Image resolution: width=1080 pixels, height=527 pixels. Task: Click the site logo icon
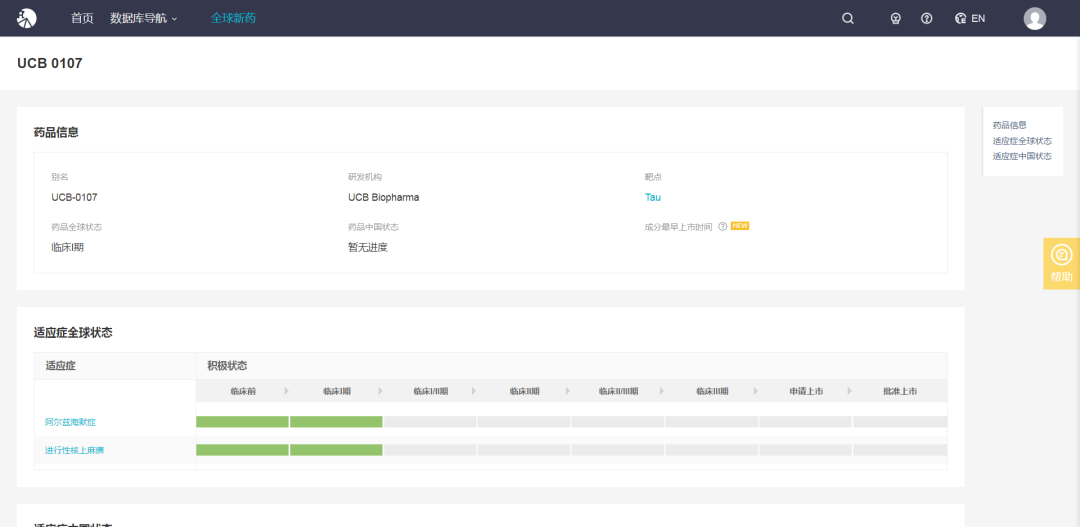pos(27,18)
